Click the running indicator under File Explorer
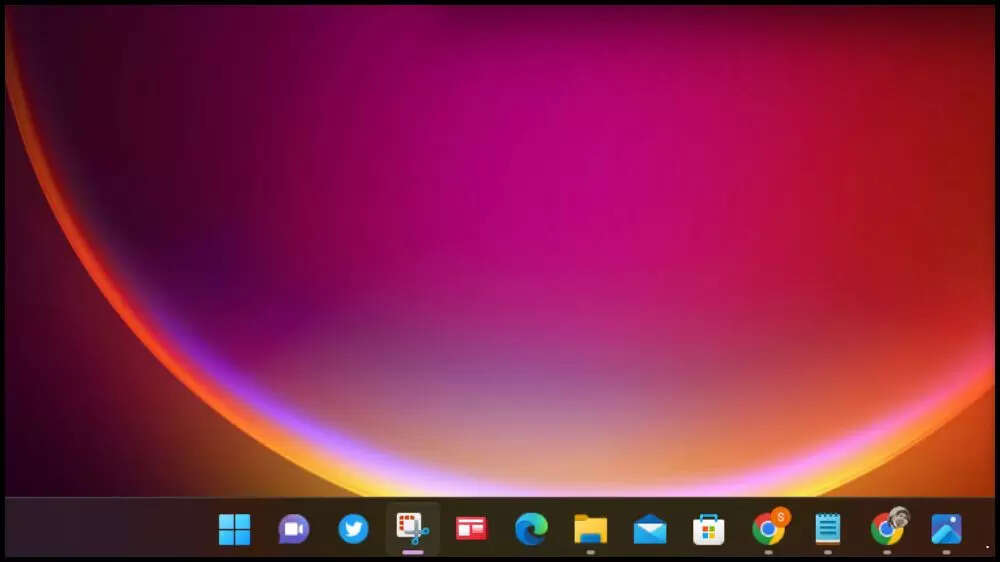Image resolution: width=1000 pixels, height=562 pixels. coord(590,551)
